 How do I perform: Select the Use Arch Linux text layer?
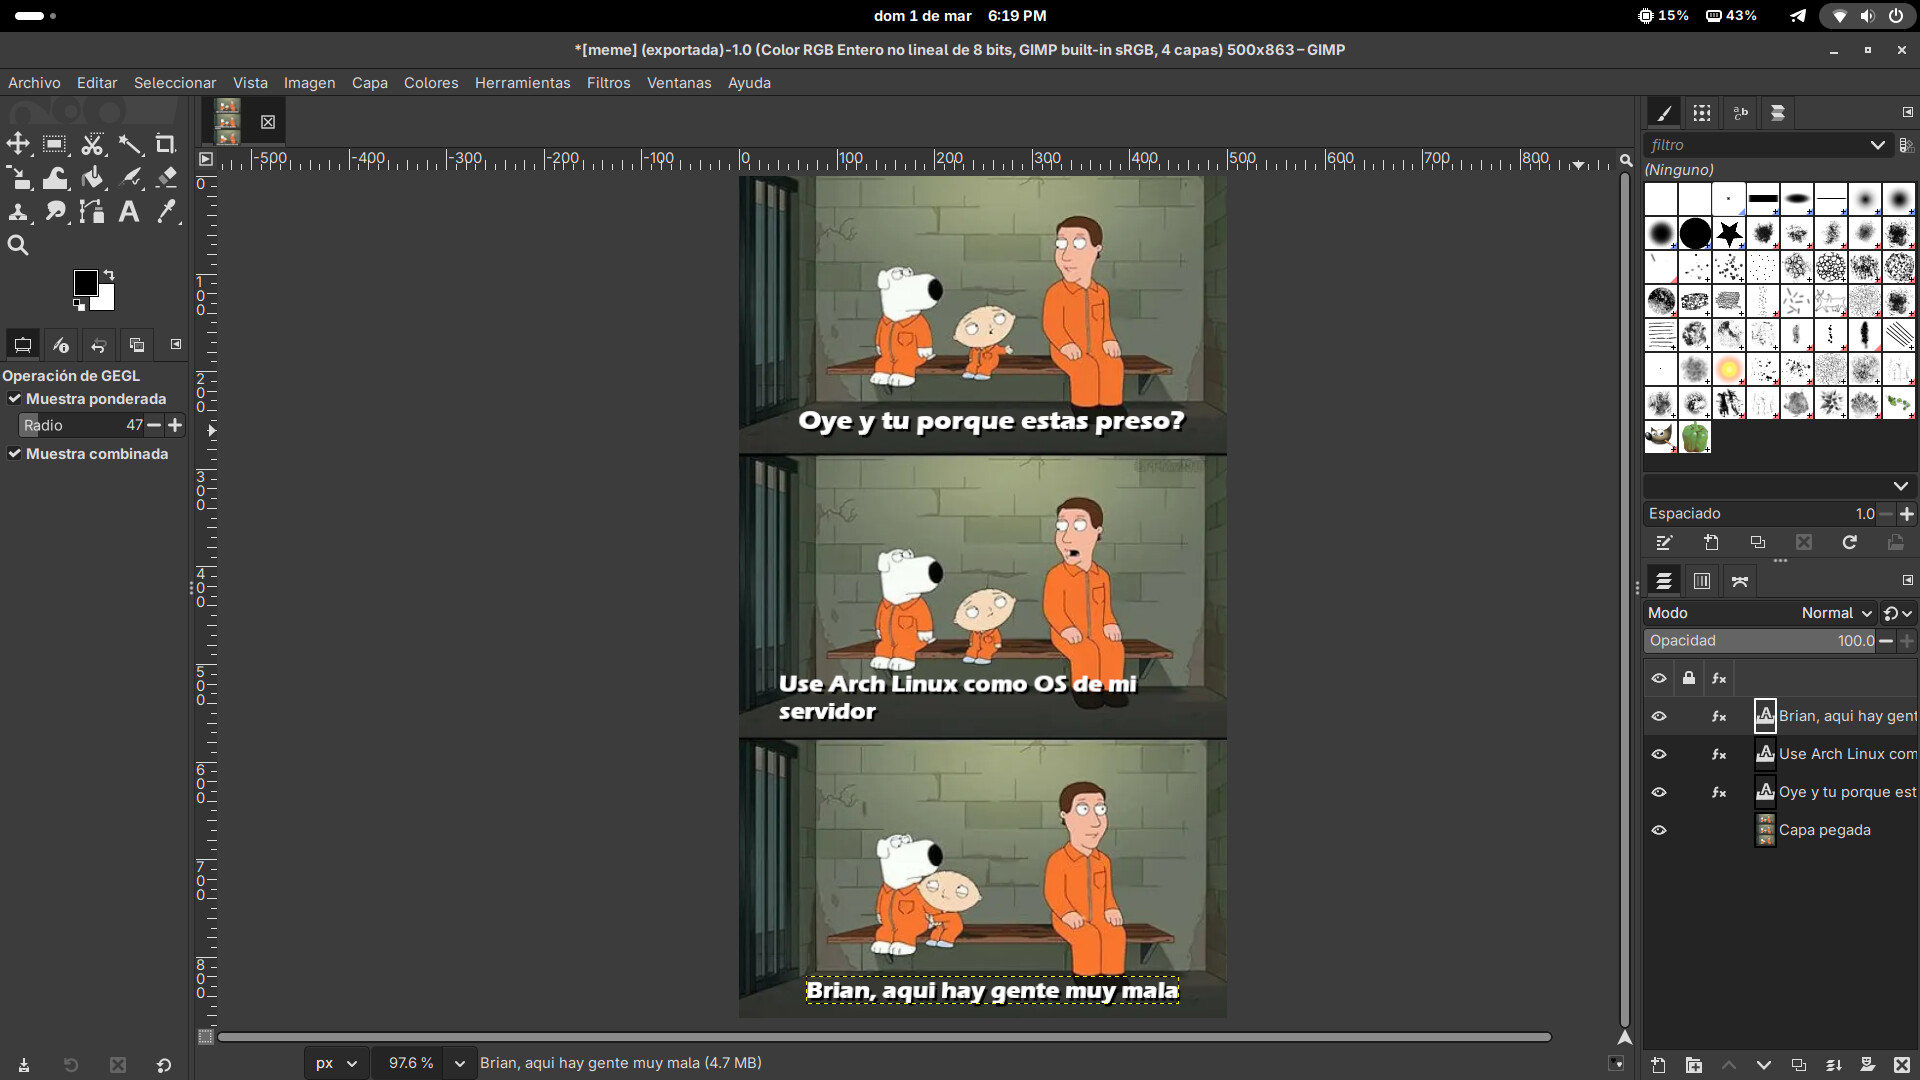[x=1845, y=754]
